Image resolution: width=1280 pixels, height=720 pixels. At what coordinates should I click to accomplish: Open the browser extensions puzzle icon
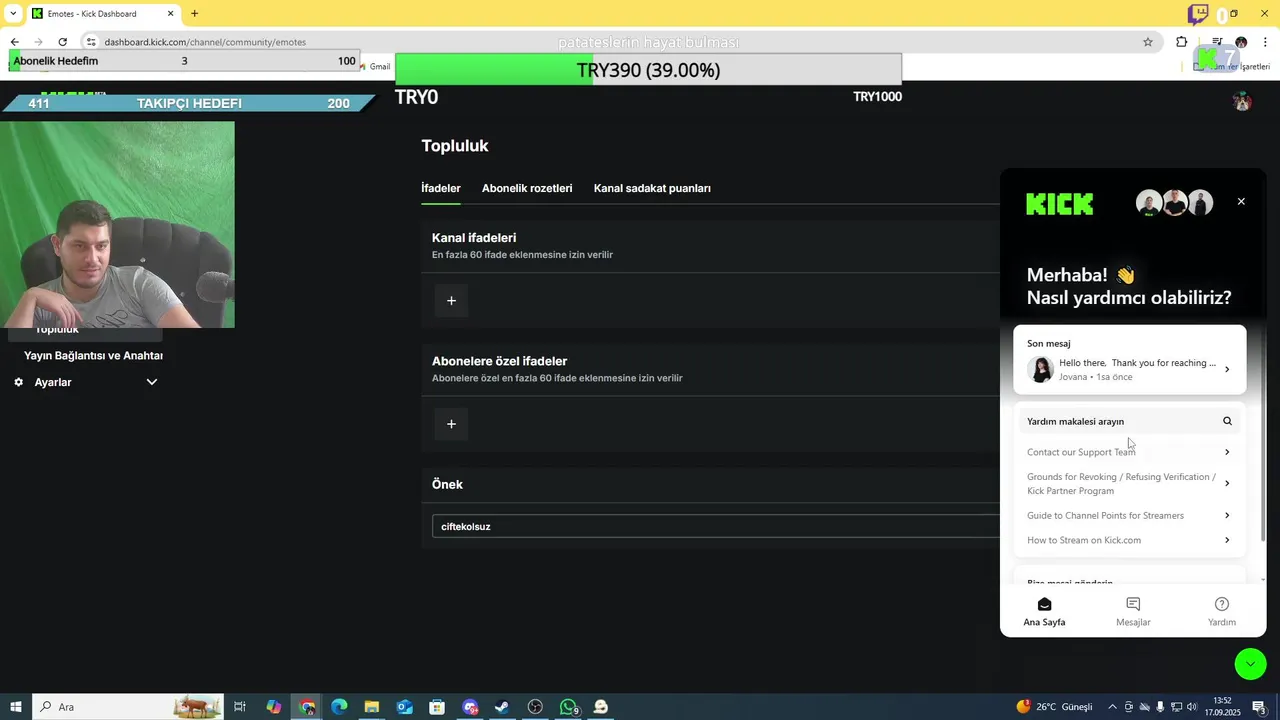tap(1182, 42)
